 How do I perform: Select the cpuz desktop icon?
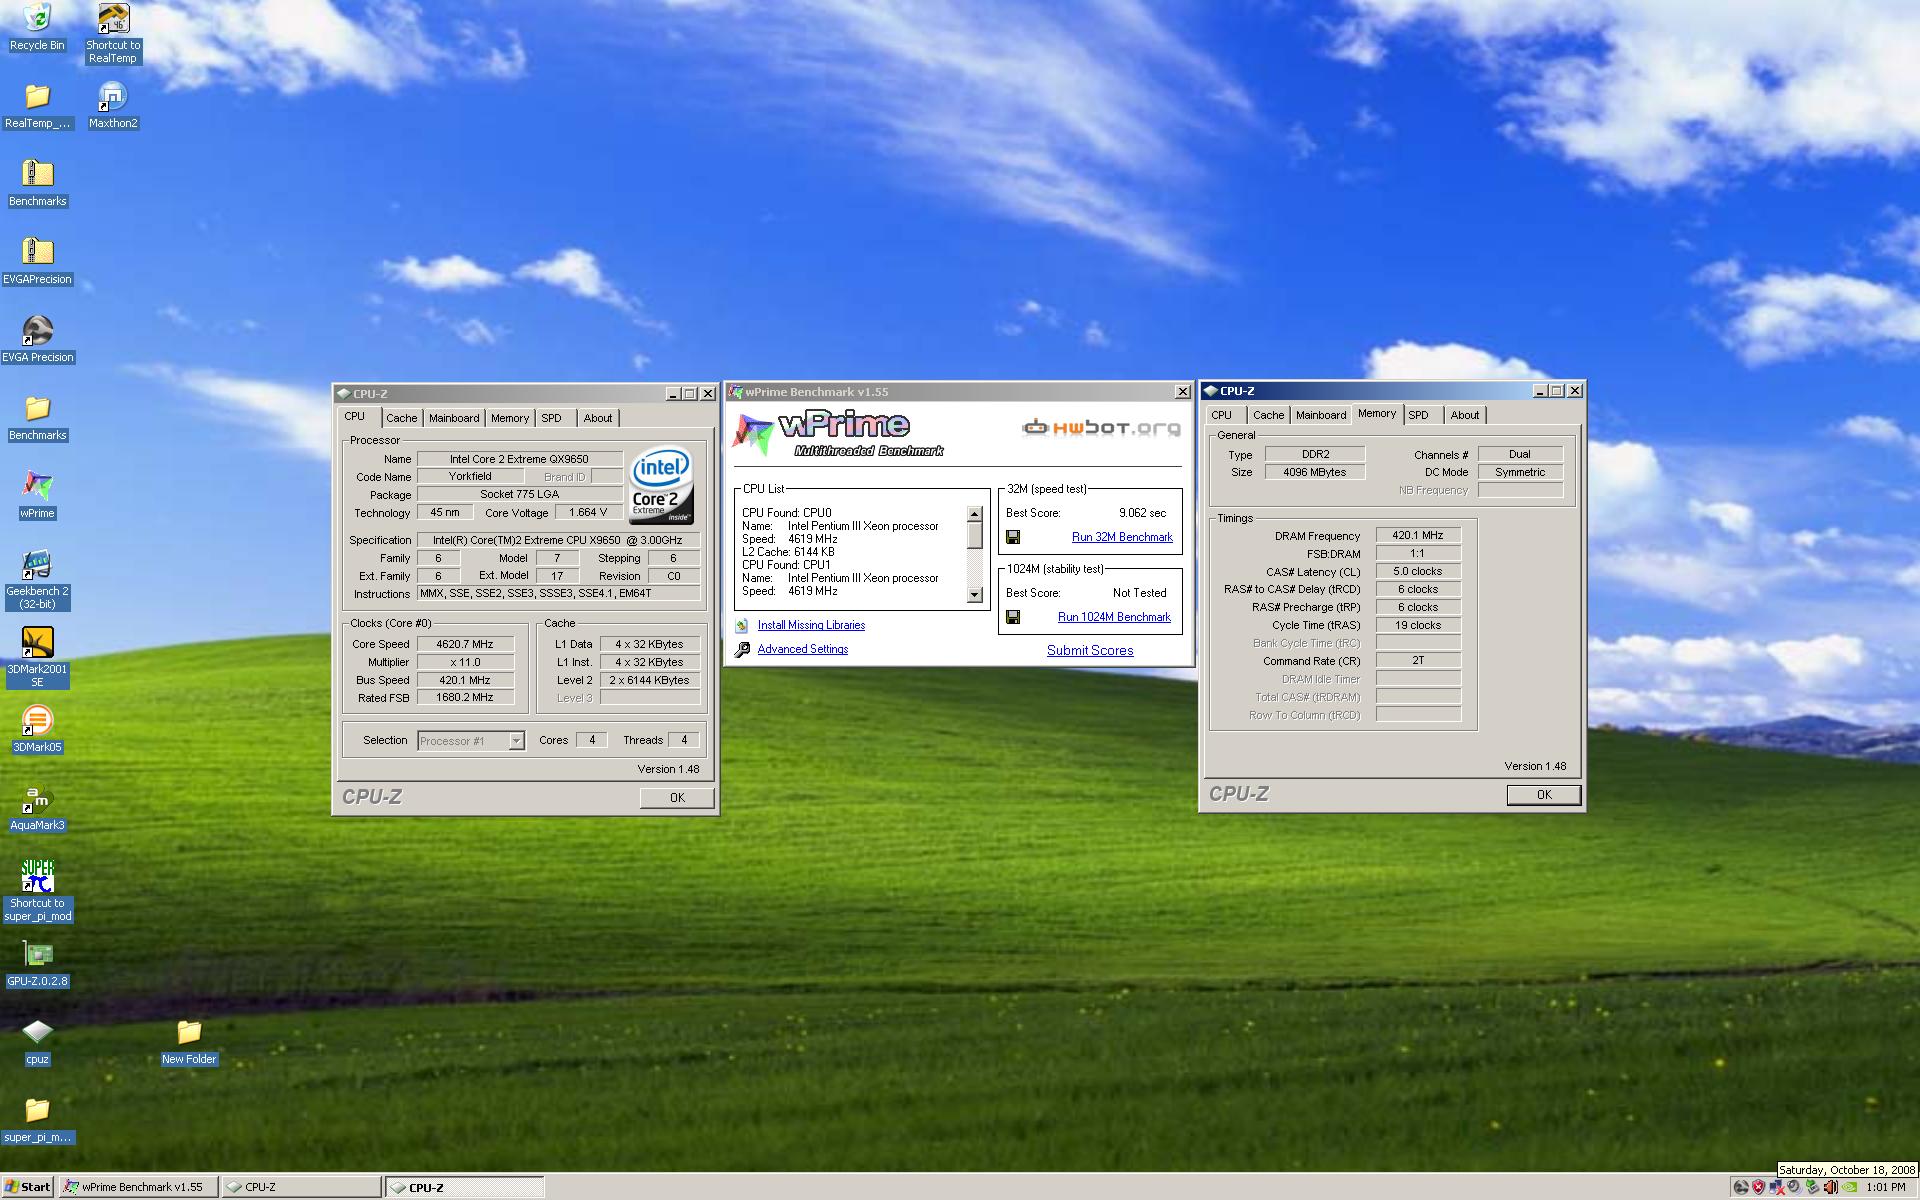37,1041
